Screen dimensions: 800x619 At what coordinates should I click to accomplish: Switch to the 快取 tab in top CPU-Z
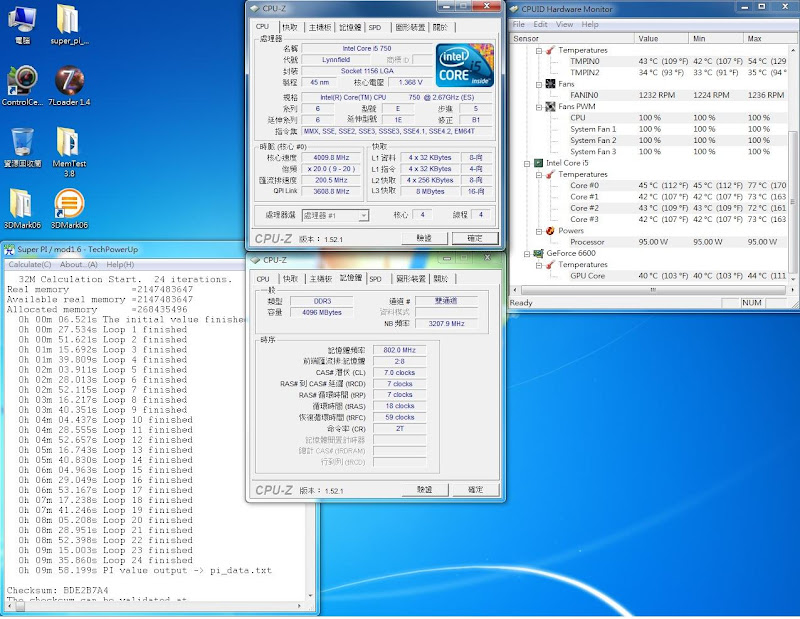tap(290, 27)
